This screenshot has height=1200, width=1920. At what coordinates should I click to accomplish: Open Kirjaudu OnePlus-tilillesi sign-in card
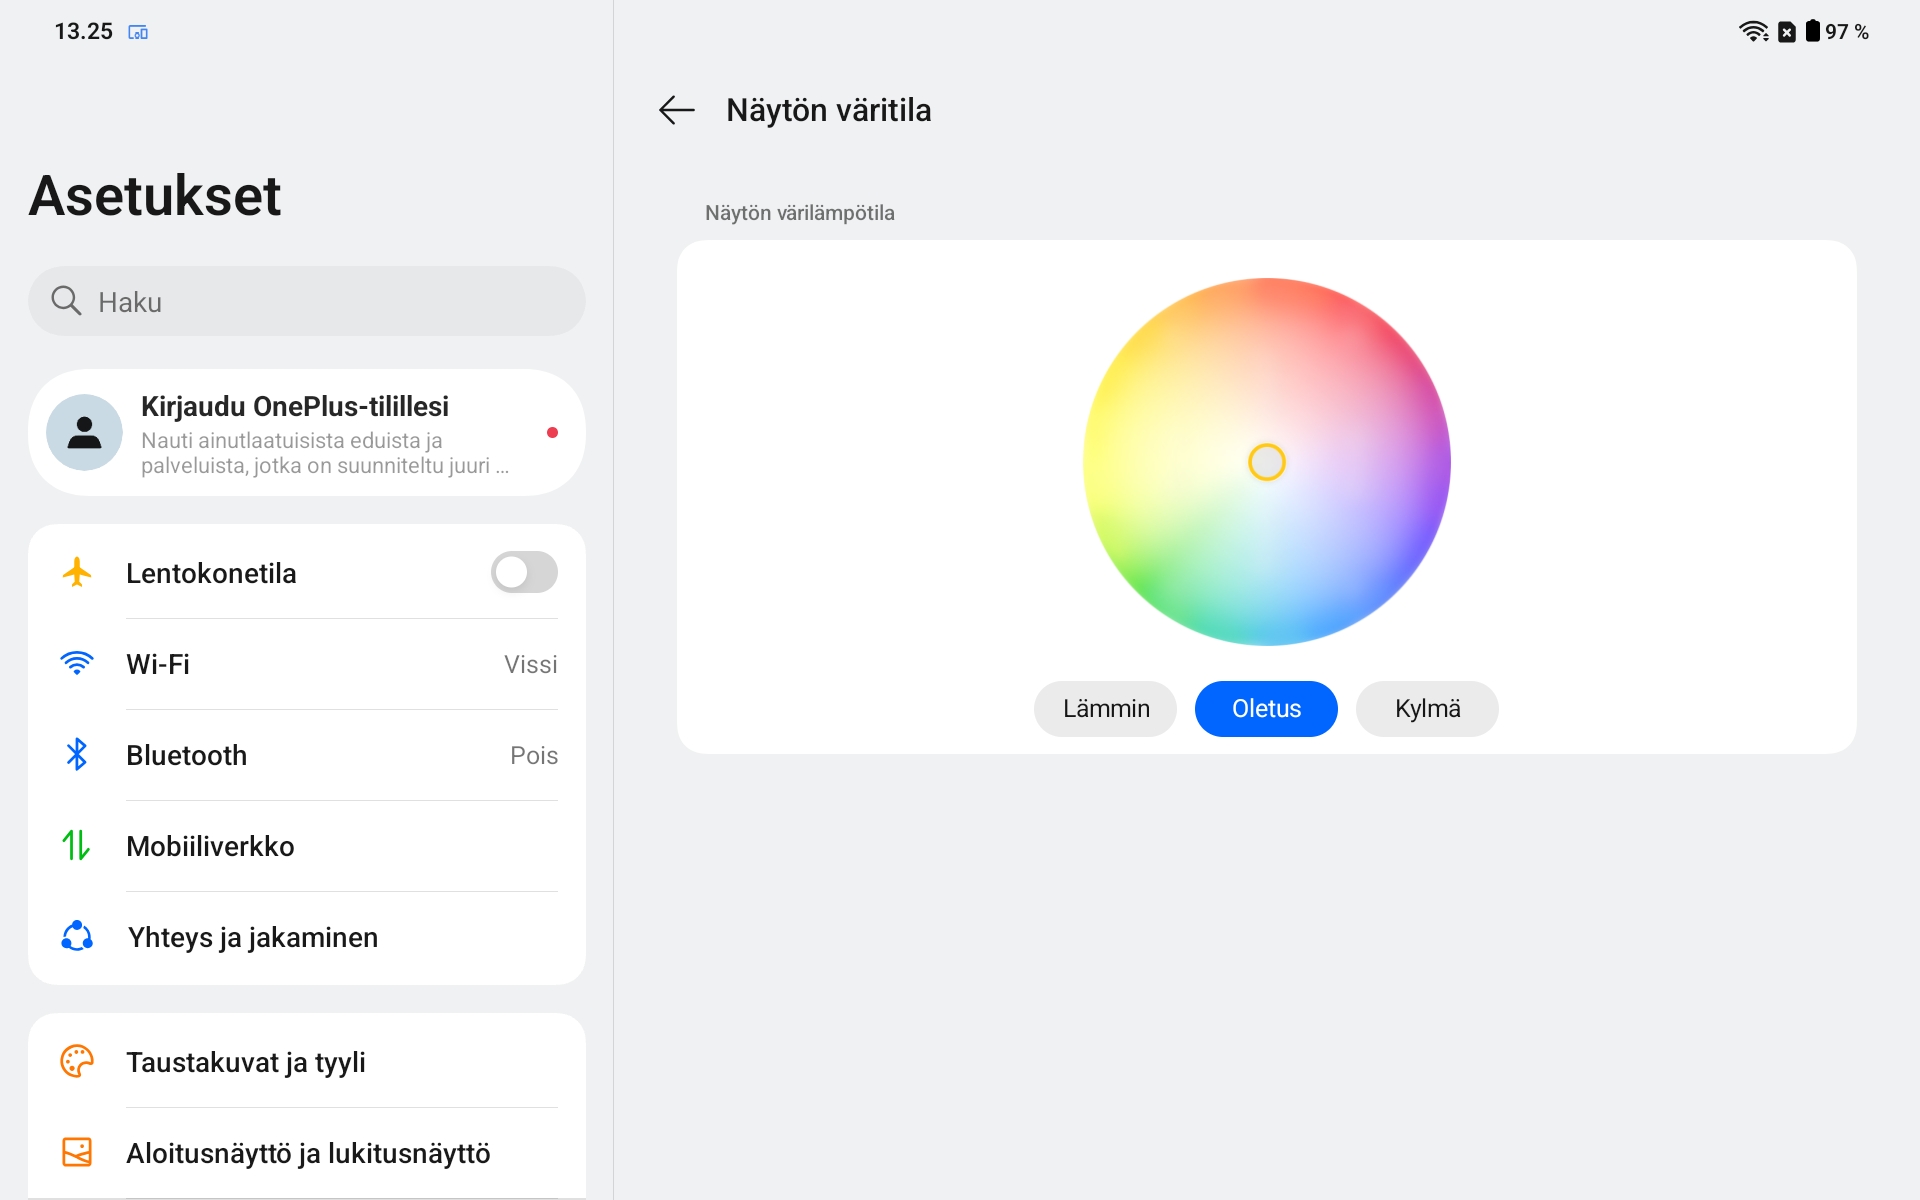pos(307,432)
